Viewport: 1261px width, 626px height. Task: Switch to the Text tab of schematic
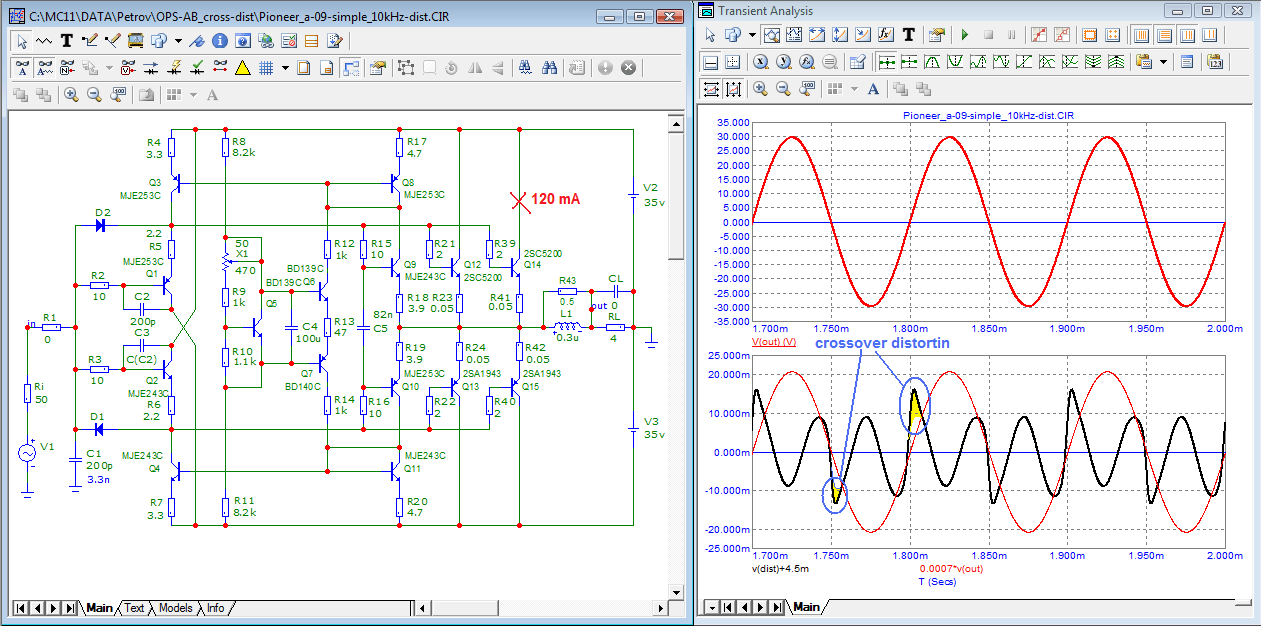click(134, 607)
